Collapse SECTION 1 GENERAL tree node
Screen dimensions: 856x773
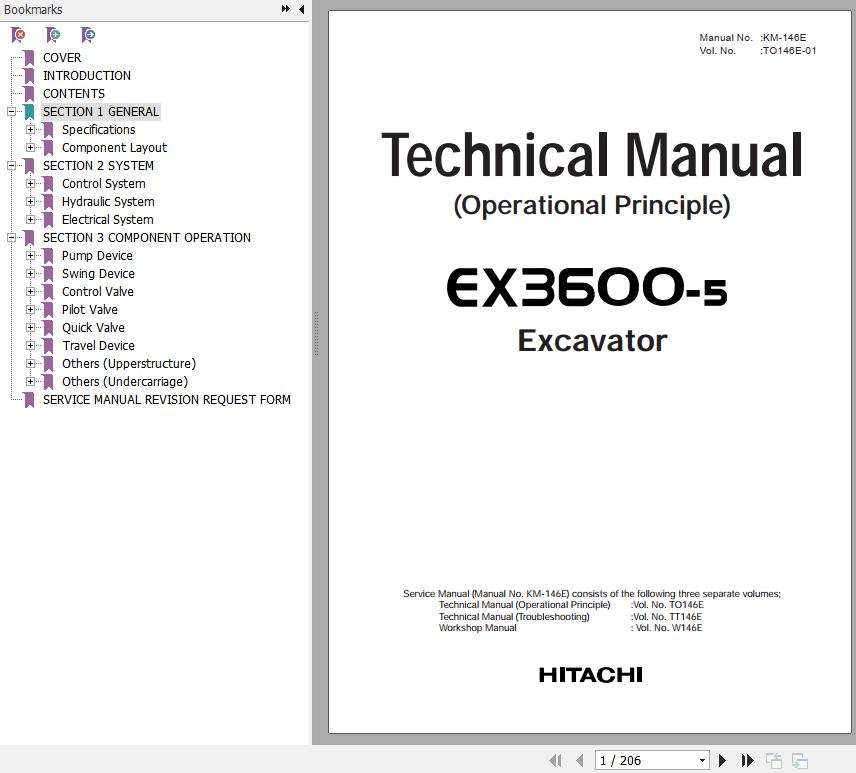(11, 111)
